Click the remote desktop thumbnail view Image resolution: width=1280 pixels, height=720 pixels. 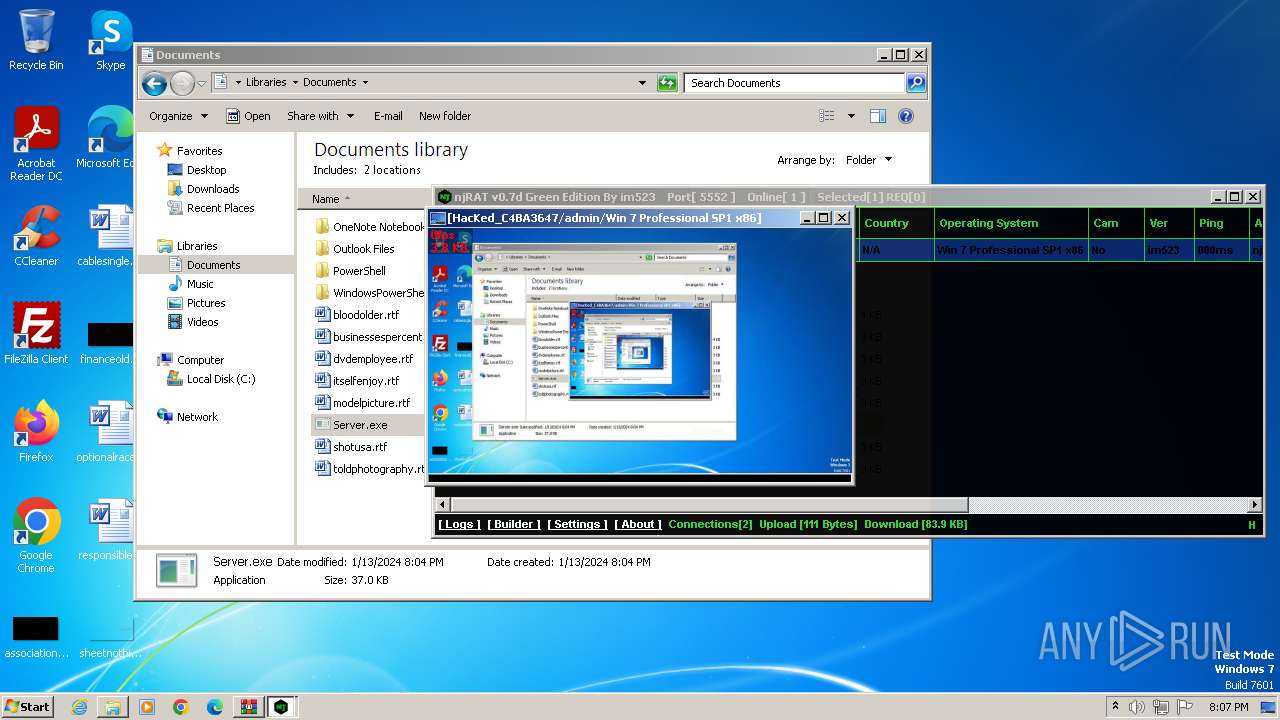[640, 355]
